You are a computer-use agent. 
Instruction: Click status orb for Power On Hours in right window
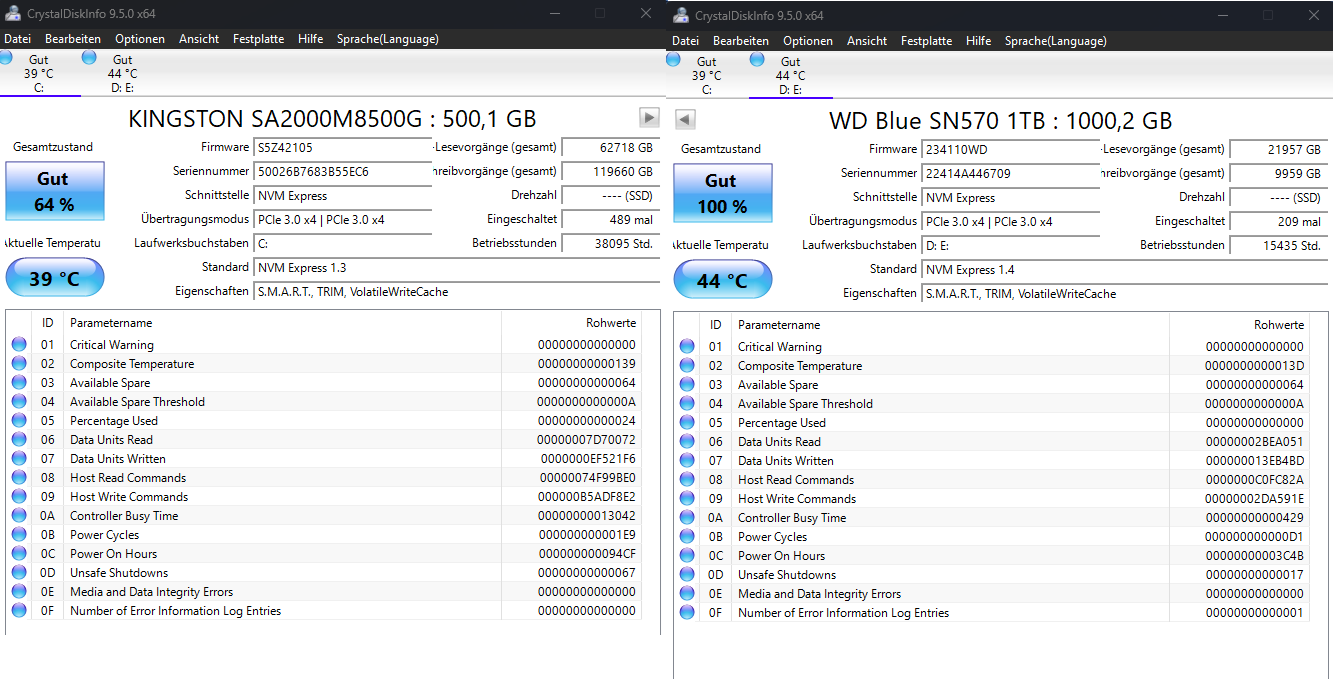687,556
